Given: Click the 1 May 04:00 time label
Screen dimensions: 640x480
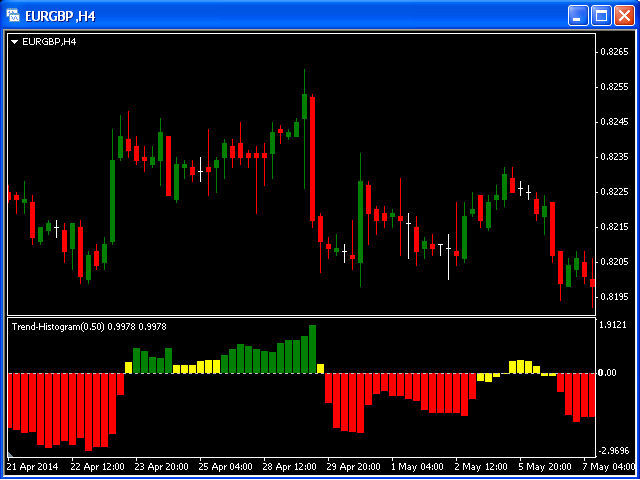Looking at the screenshot, I should point(419,466).
